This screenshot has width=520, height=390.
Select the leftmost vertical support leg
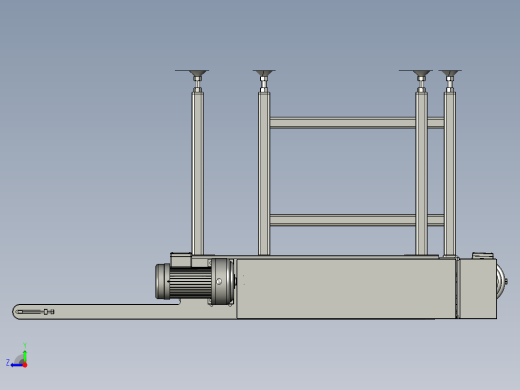(x=197, y=173)
